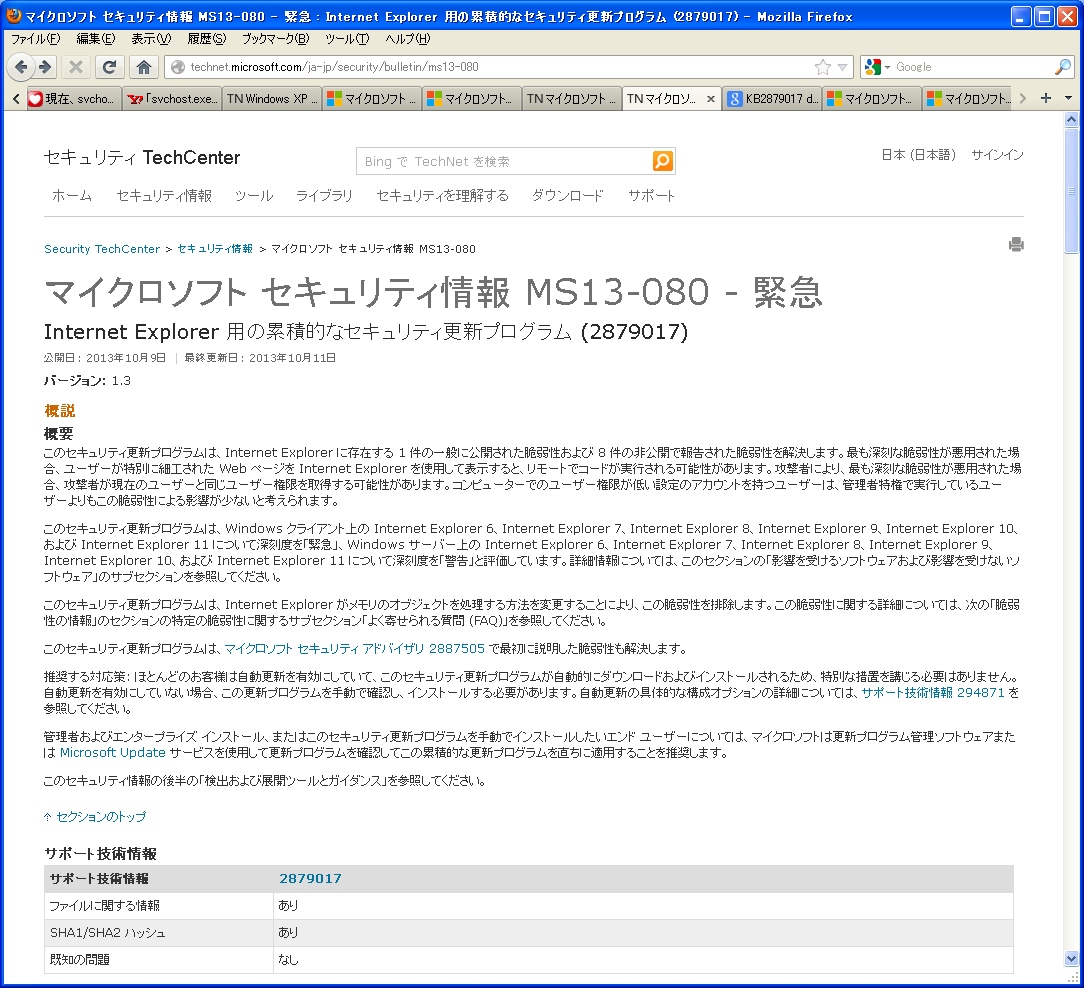Image resolution: width=1084 pixels, height=988 pixels.
Task: Click the 2879017 support article link
Action: pyautogui.click(x=310, y=879)
